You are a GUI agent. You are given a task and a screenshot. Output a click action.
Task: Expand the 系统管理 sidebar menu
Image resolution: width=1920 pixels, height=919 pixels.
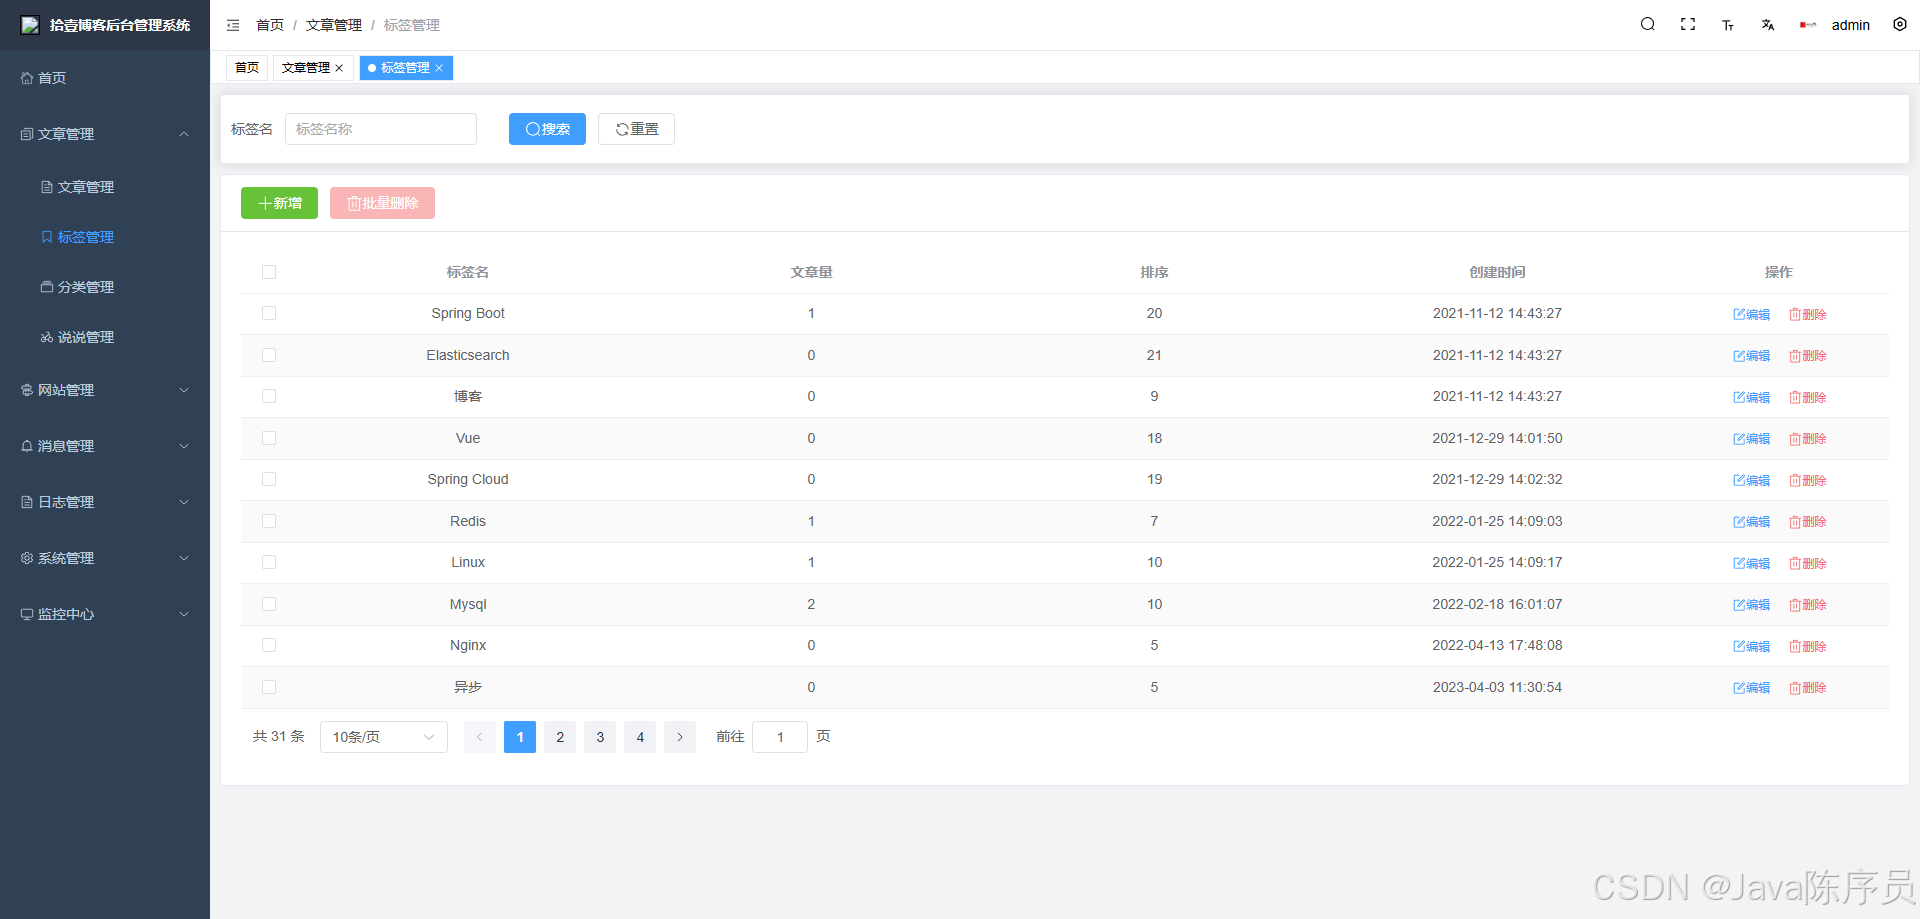[105, 558]
